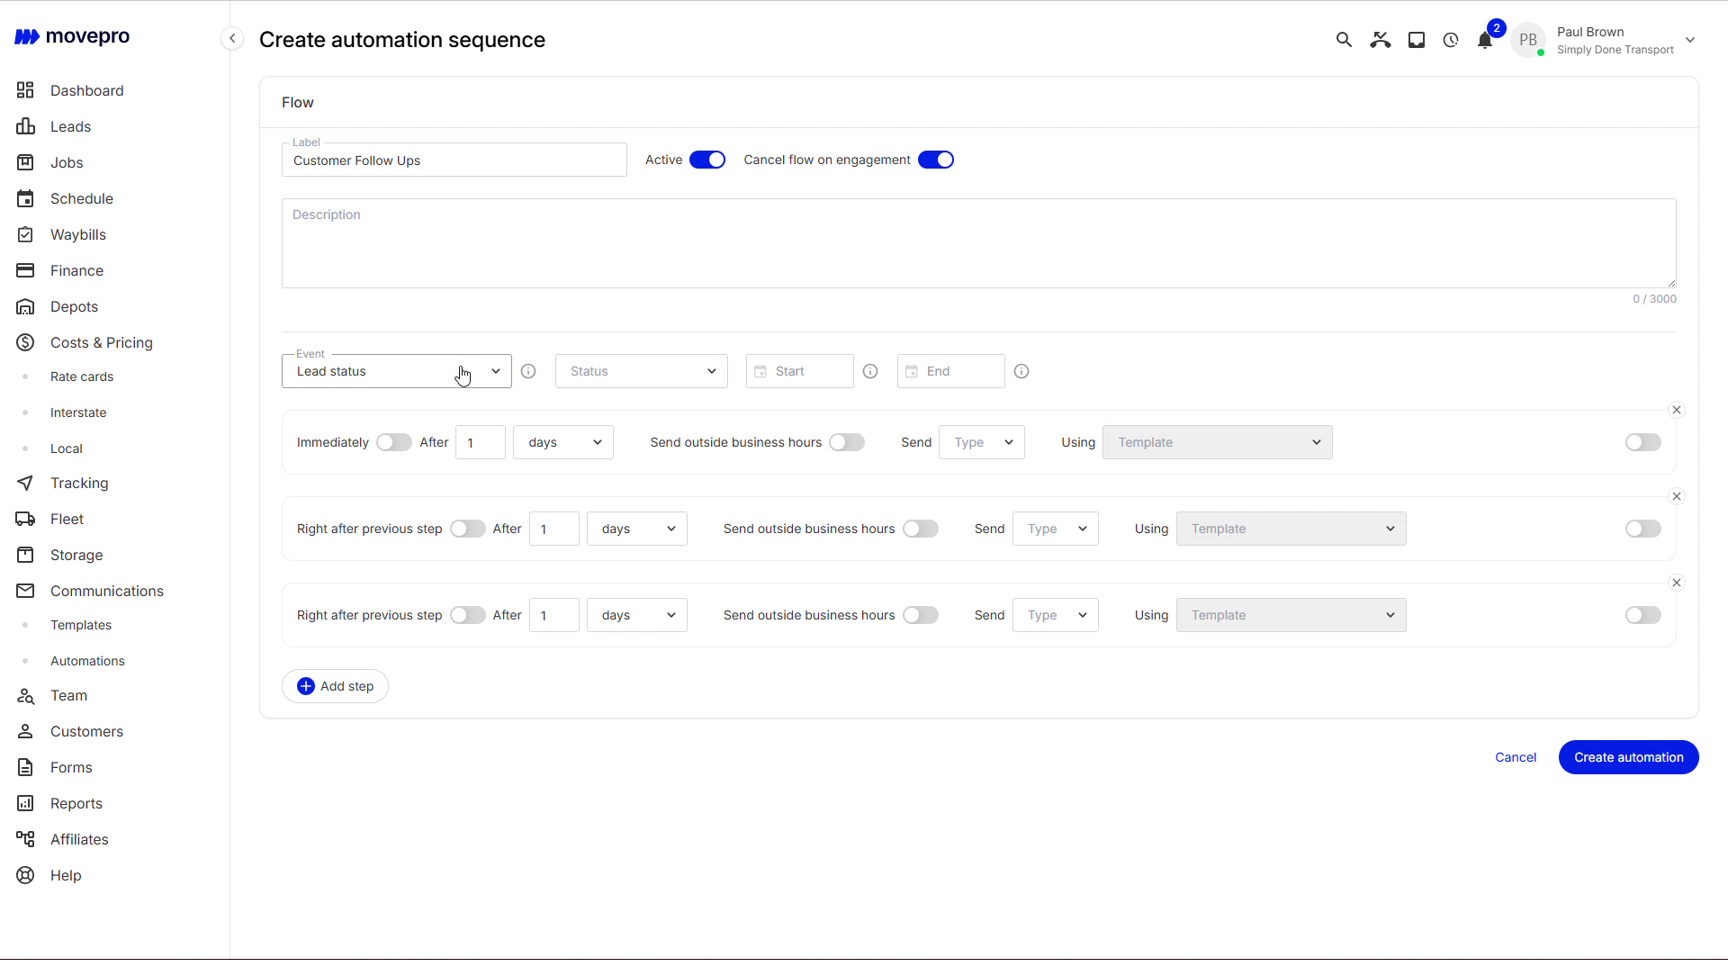The image size is (1728, 960).
Task: Toggle Cancel flow on engagement switch
Action: click(936, 160)
